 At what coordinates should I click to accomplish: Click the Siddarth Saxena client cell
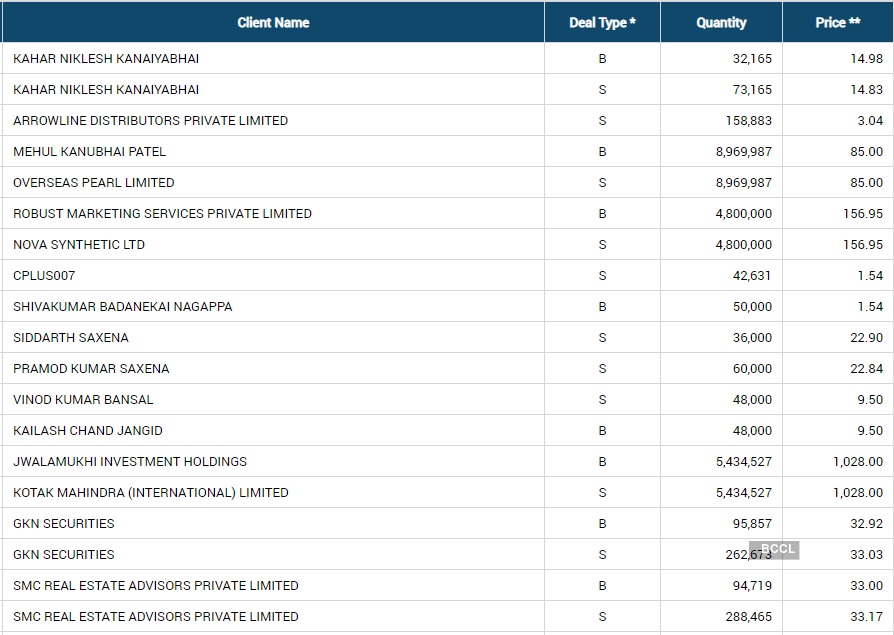click(x=70, y=338)
